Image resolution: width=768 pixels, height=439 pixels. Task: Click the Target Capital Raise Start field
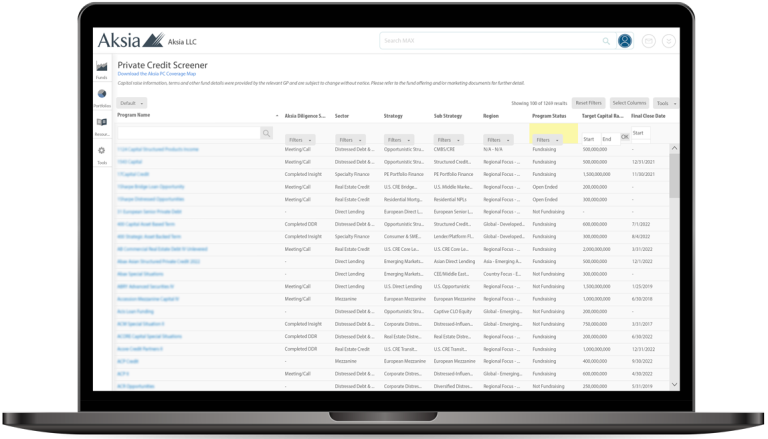coord(589,139)
